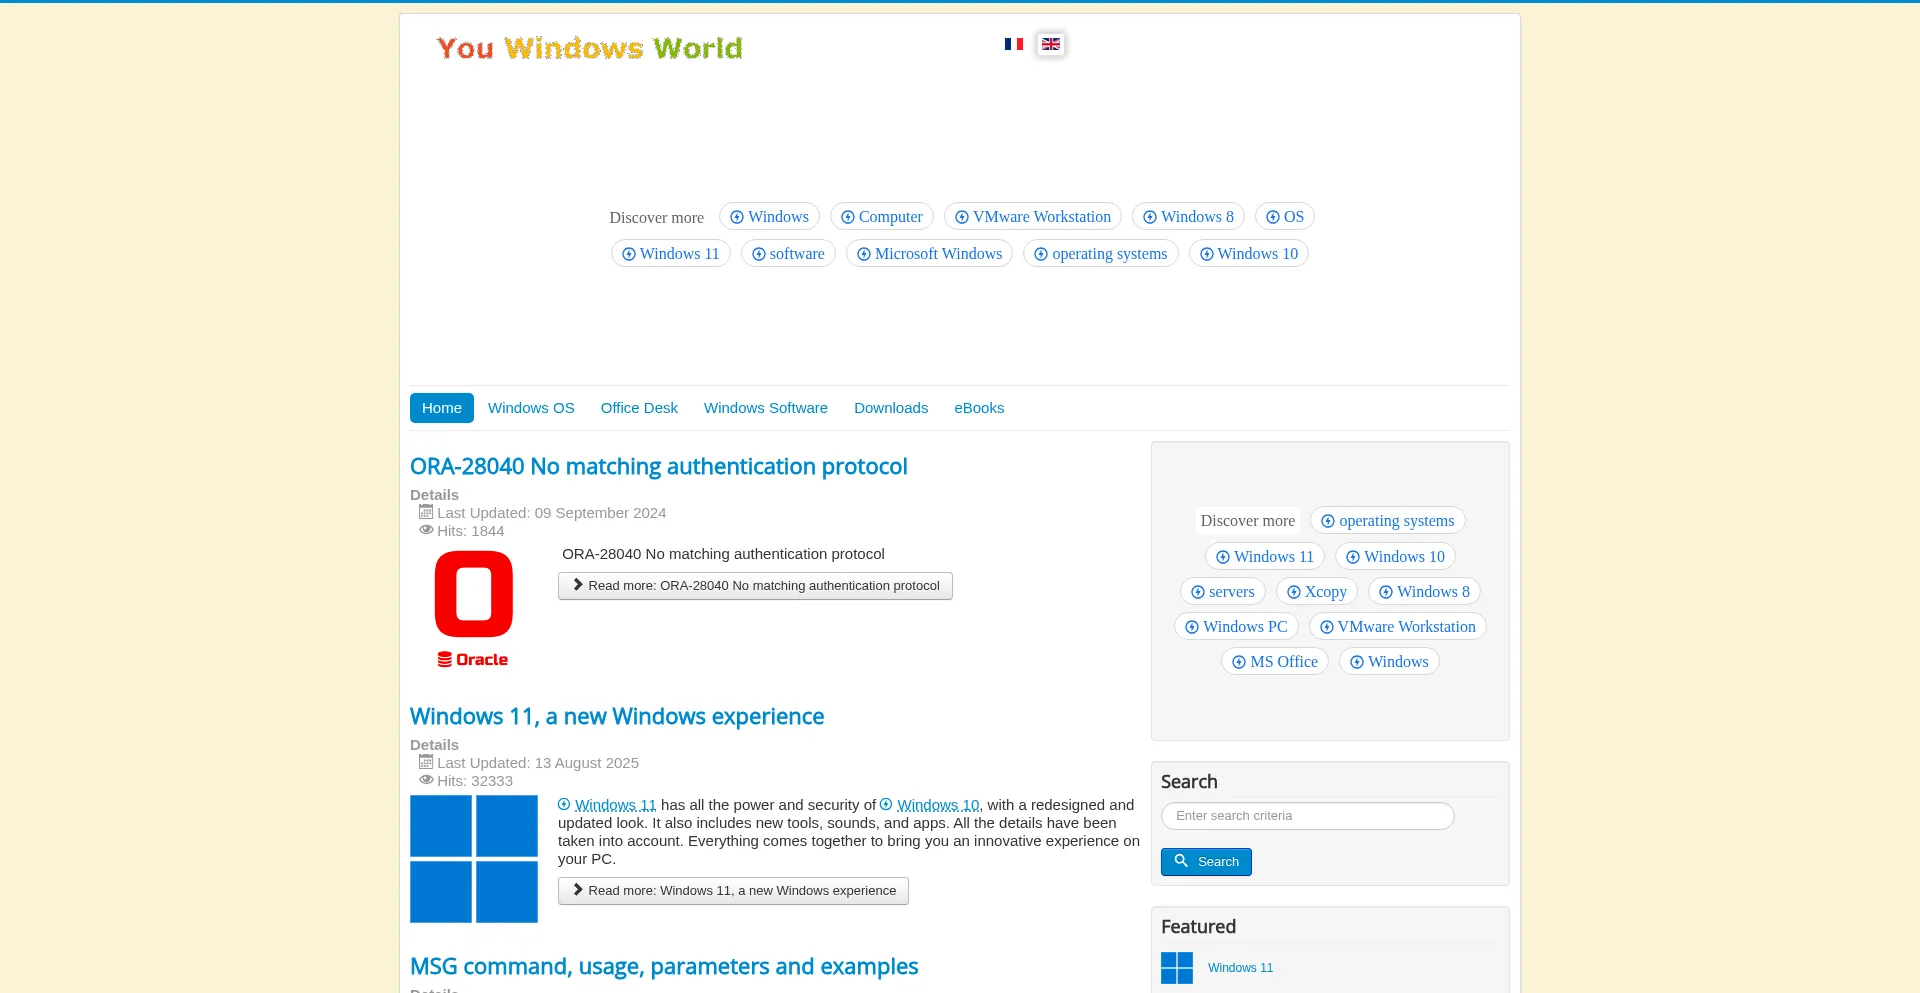Select the English UK flag icon
Image resolution: width=1920 pixels, height=993 pixels.
(1050, 44)
